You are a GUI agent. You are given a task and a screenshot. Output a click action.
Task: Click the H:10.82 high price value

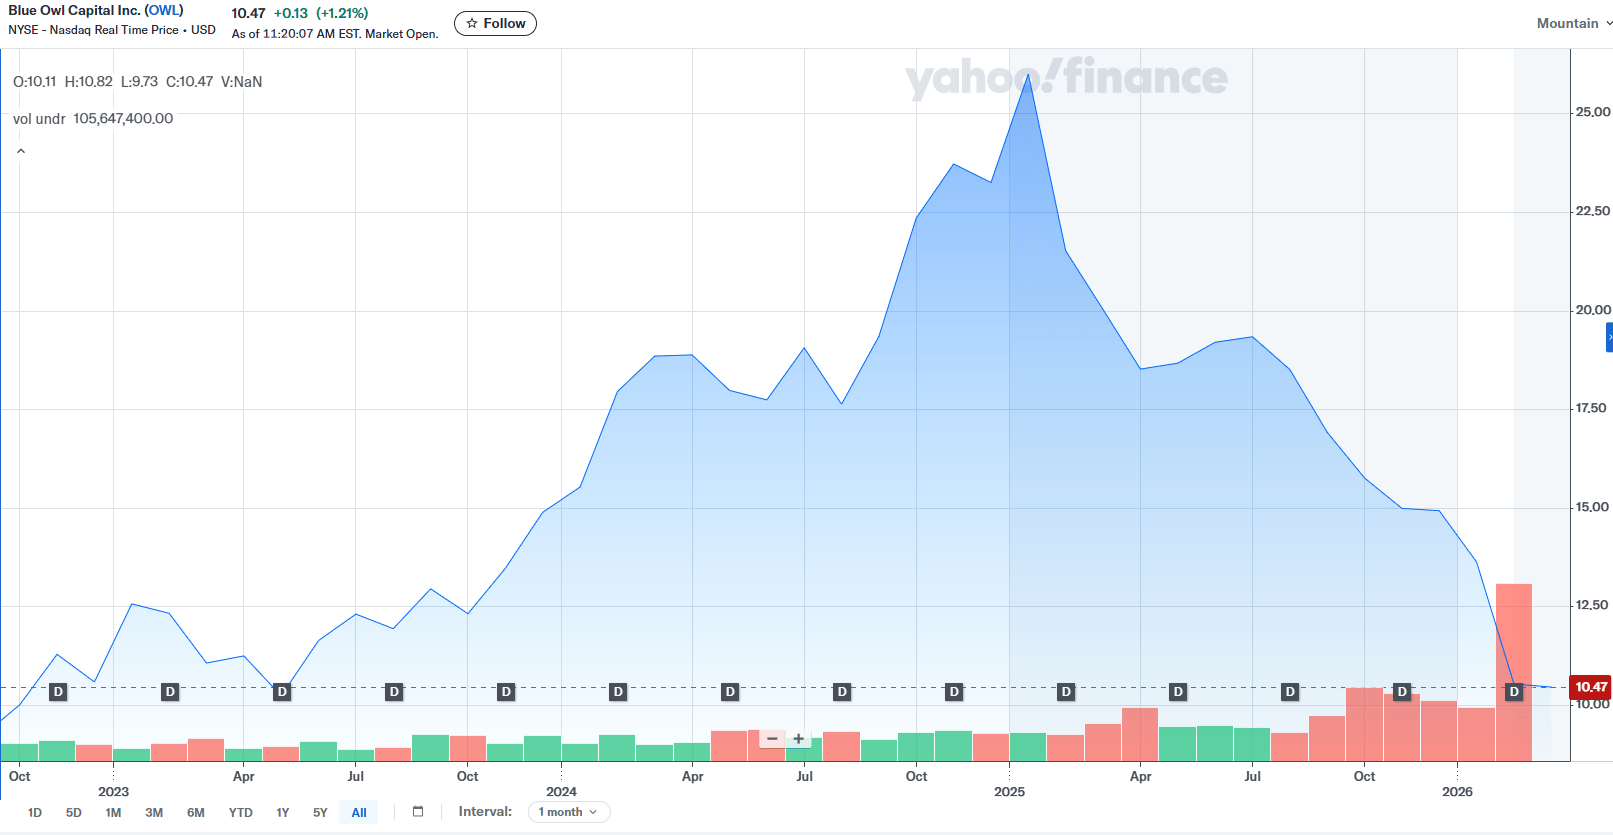point(89,82)
